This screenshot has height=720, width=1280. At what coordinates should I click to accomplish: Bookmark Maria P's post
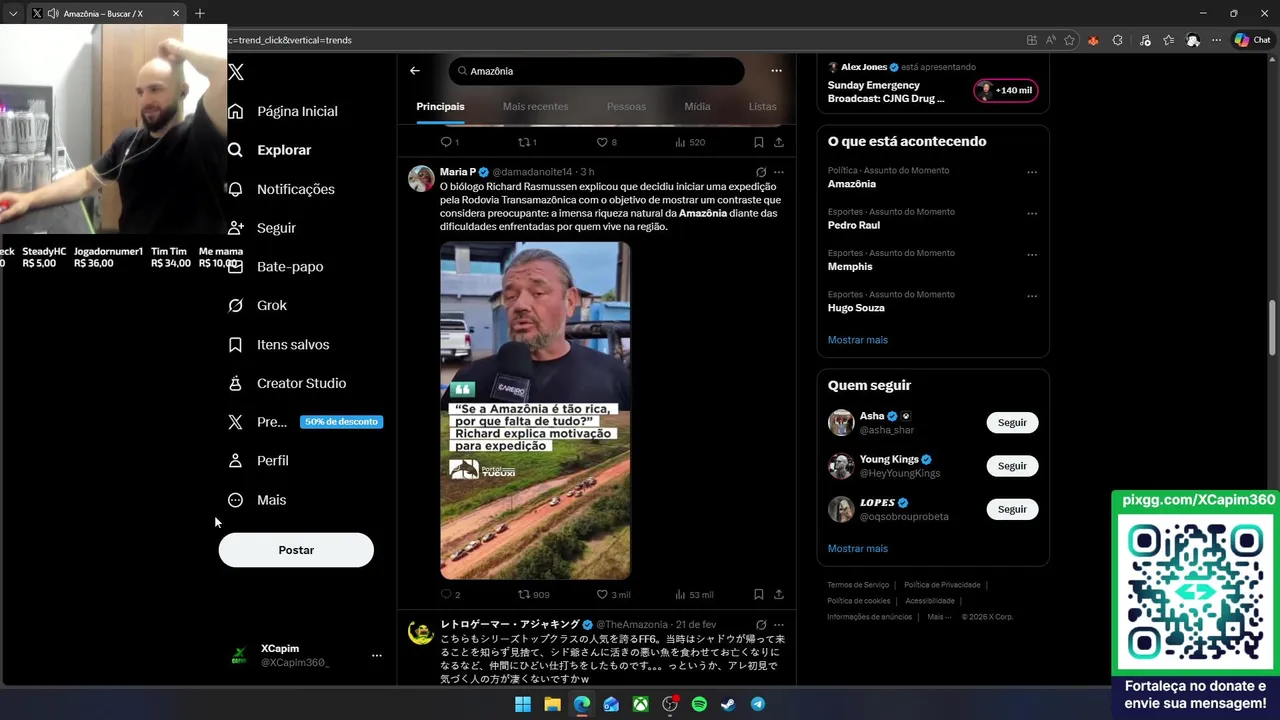(759, 595)
